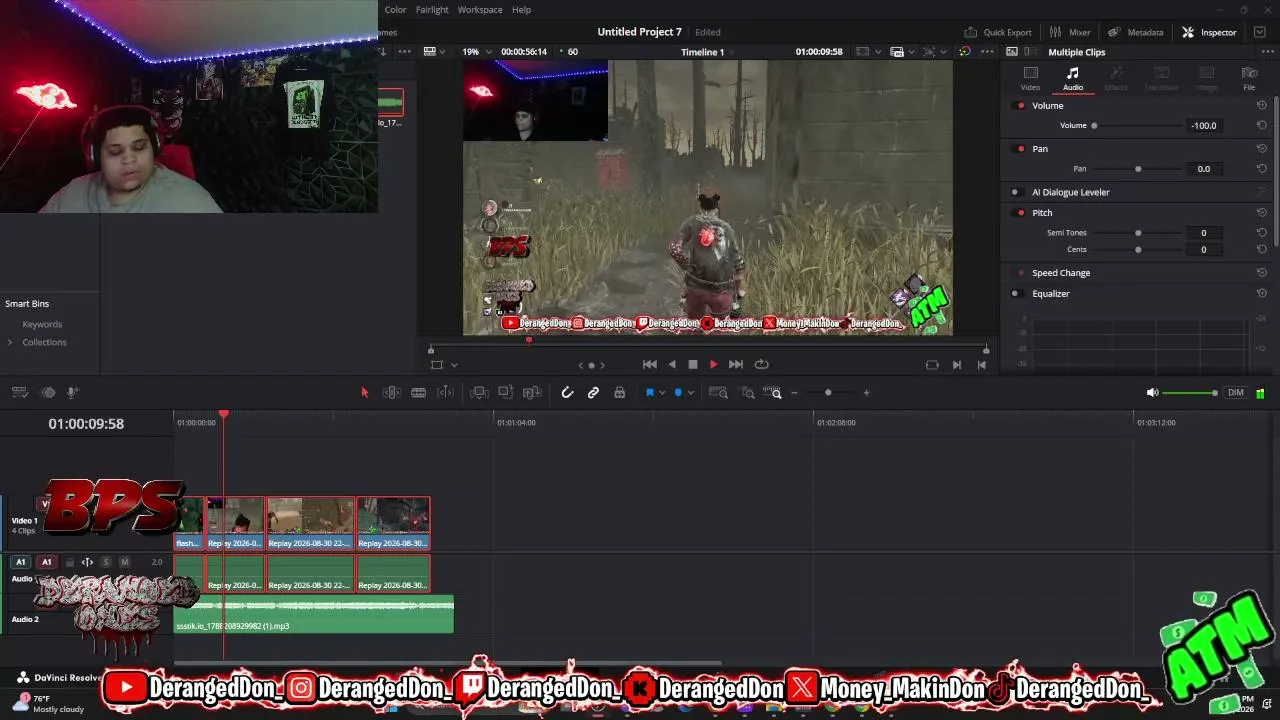
Task: Click the Full Extent Zoom icon
Action: click(718, 393)
